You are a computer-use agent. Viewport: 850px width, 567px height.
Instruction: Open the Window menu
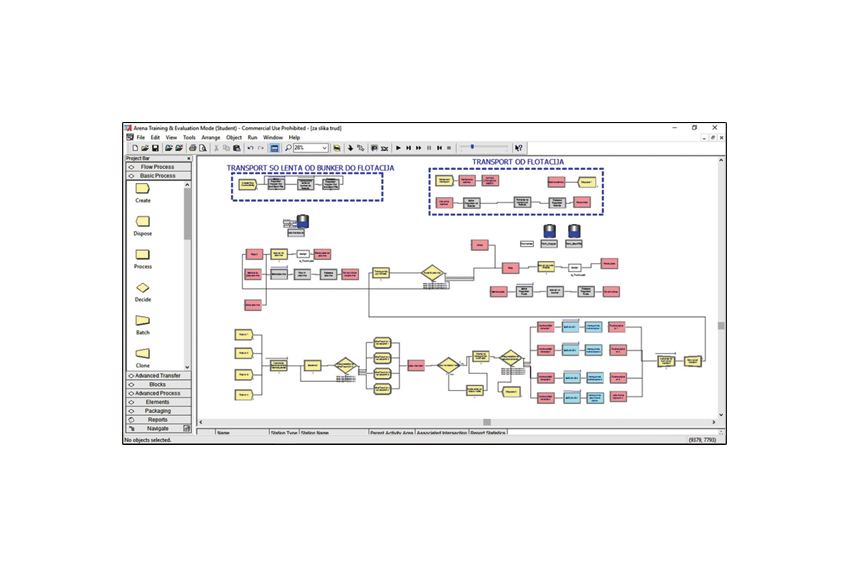pyautogui.click(x=273, y=138)
